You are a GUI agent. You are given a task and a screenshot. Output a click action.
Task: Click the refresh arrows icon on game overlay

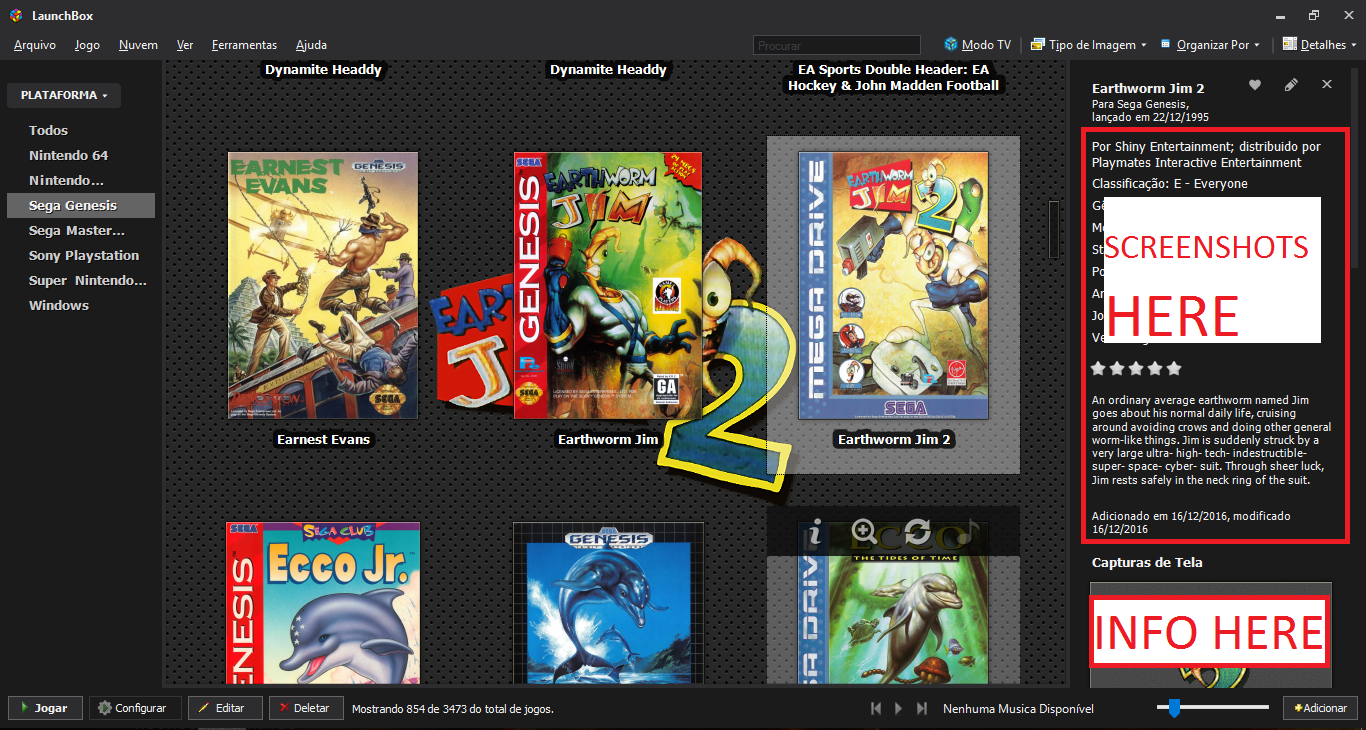point(917,532)
